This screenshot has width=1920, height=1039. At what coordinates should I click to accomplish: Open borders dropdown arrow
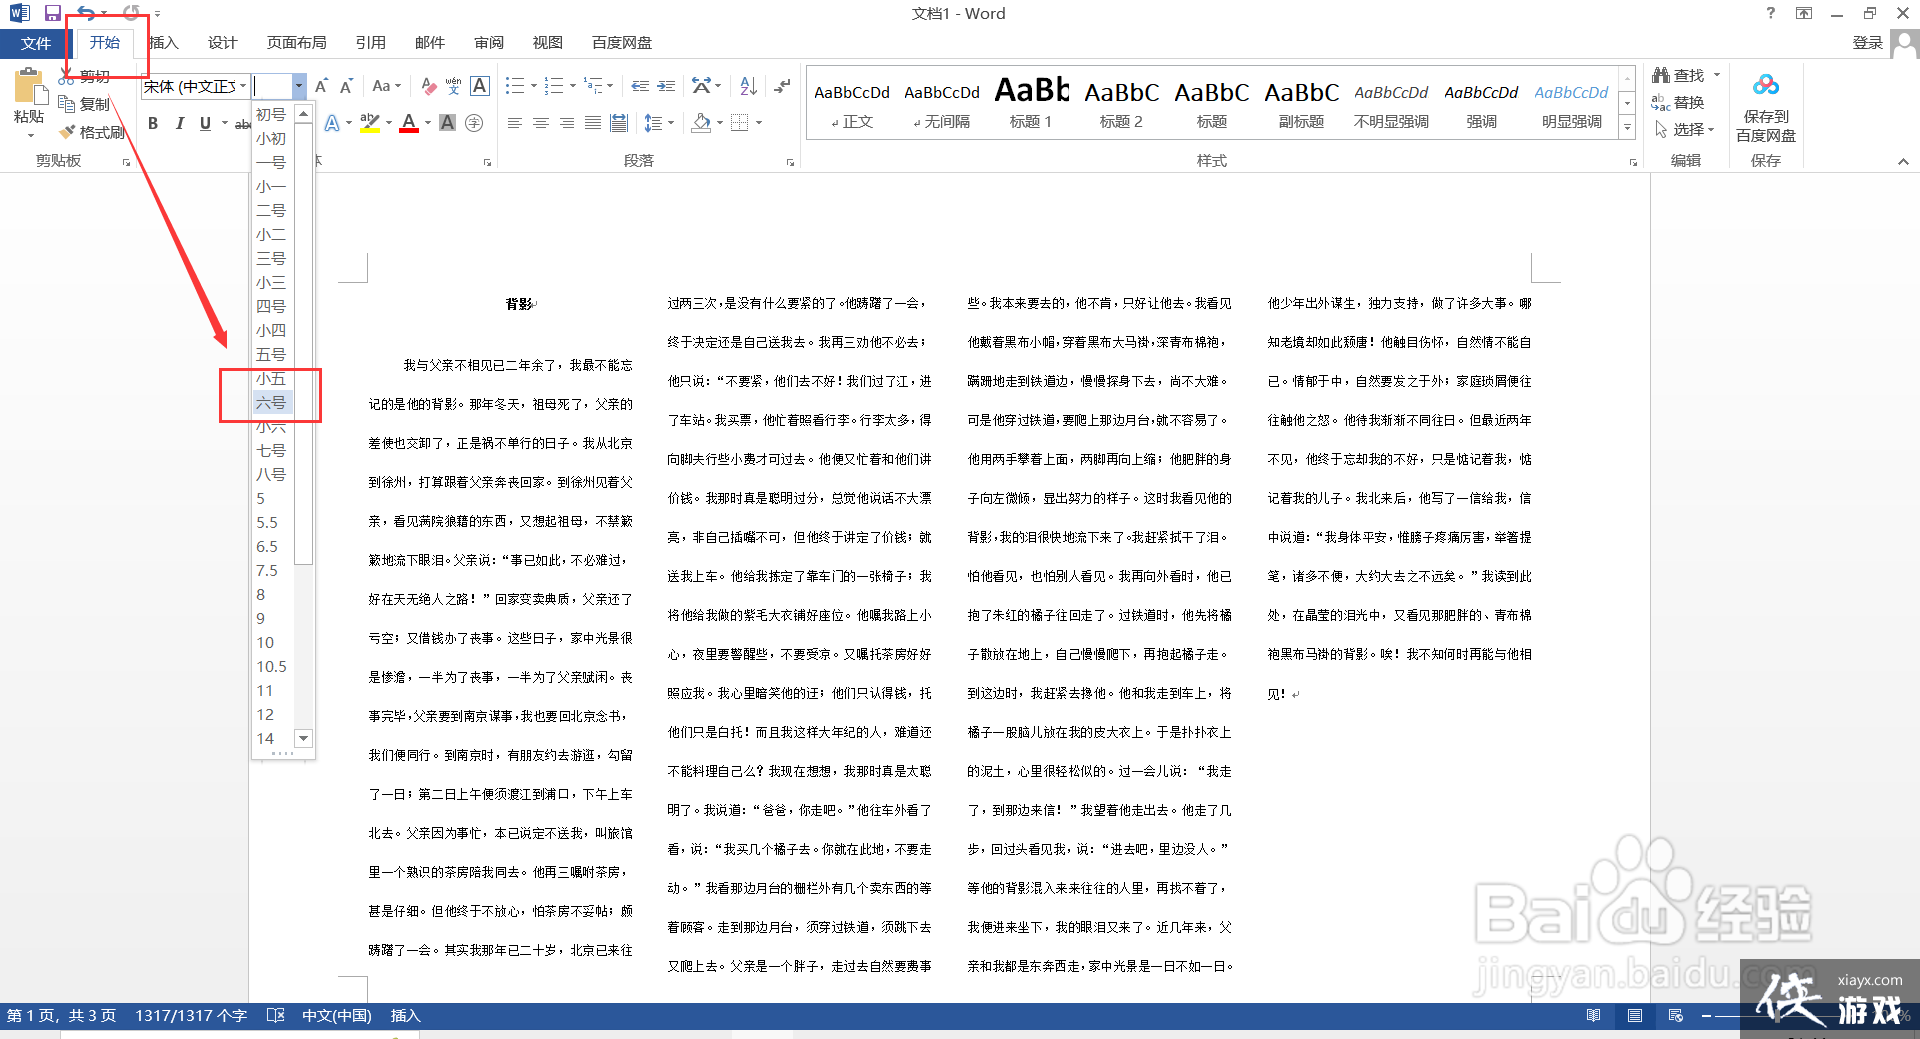click(x=760, y=123)
